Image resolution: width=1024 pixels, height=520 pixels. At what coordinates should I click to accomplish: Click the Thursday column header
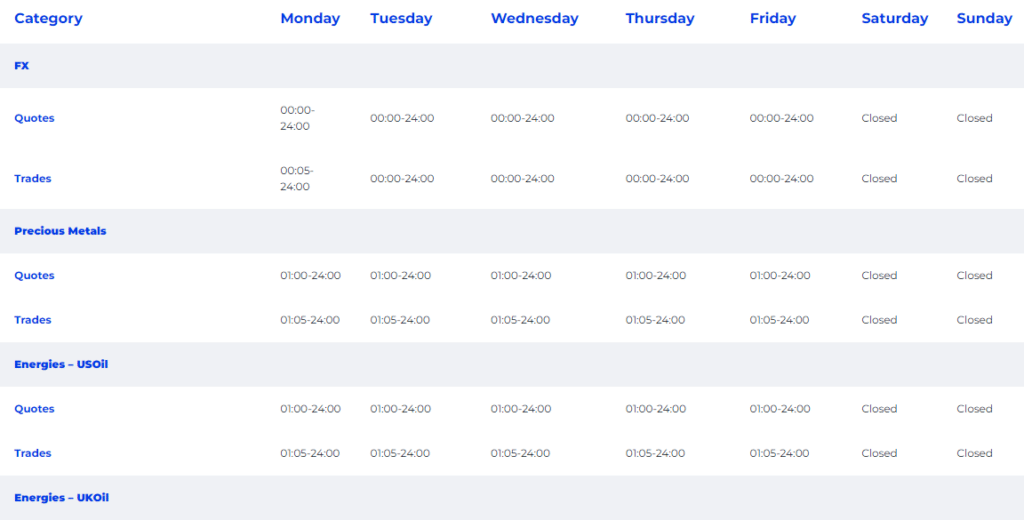coord(660,18)
